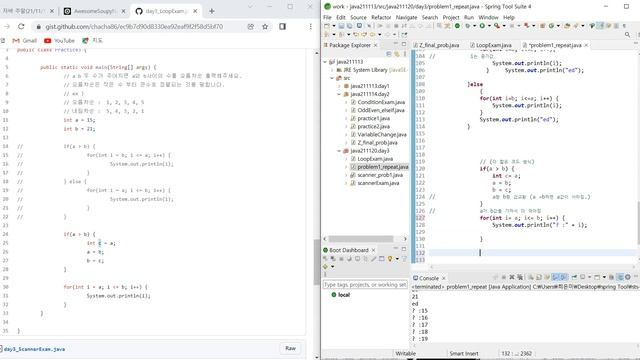Open the Chrome side panel
The width and height of the screenshot is (640, 360).
(x=282, y=27)
